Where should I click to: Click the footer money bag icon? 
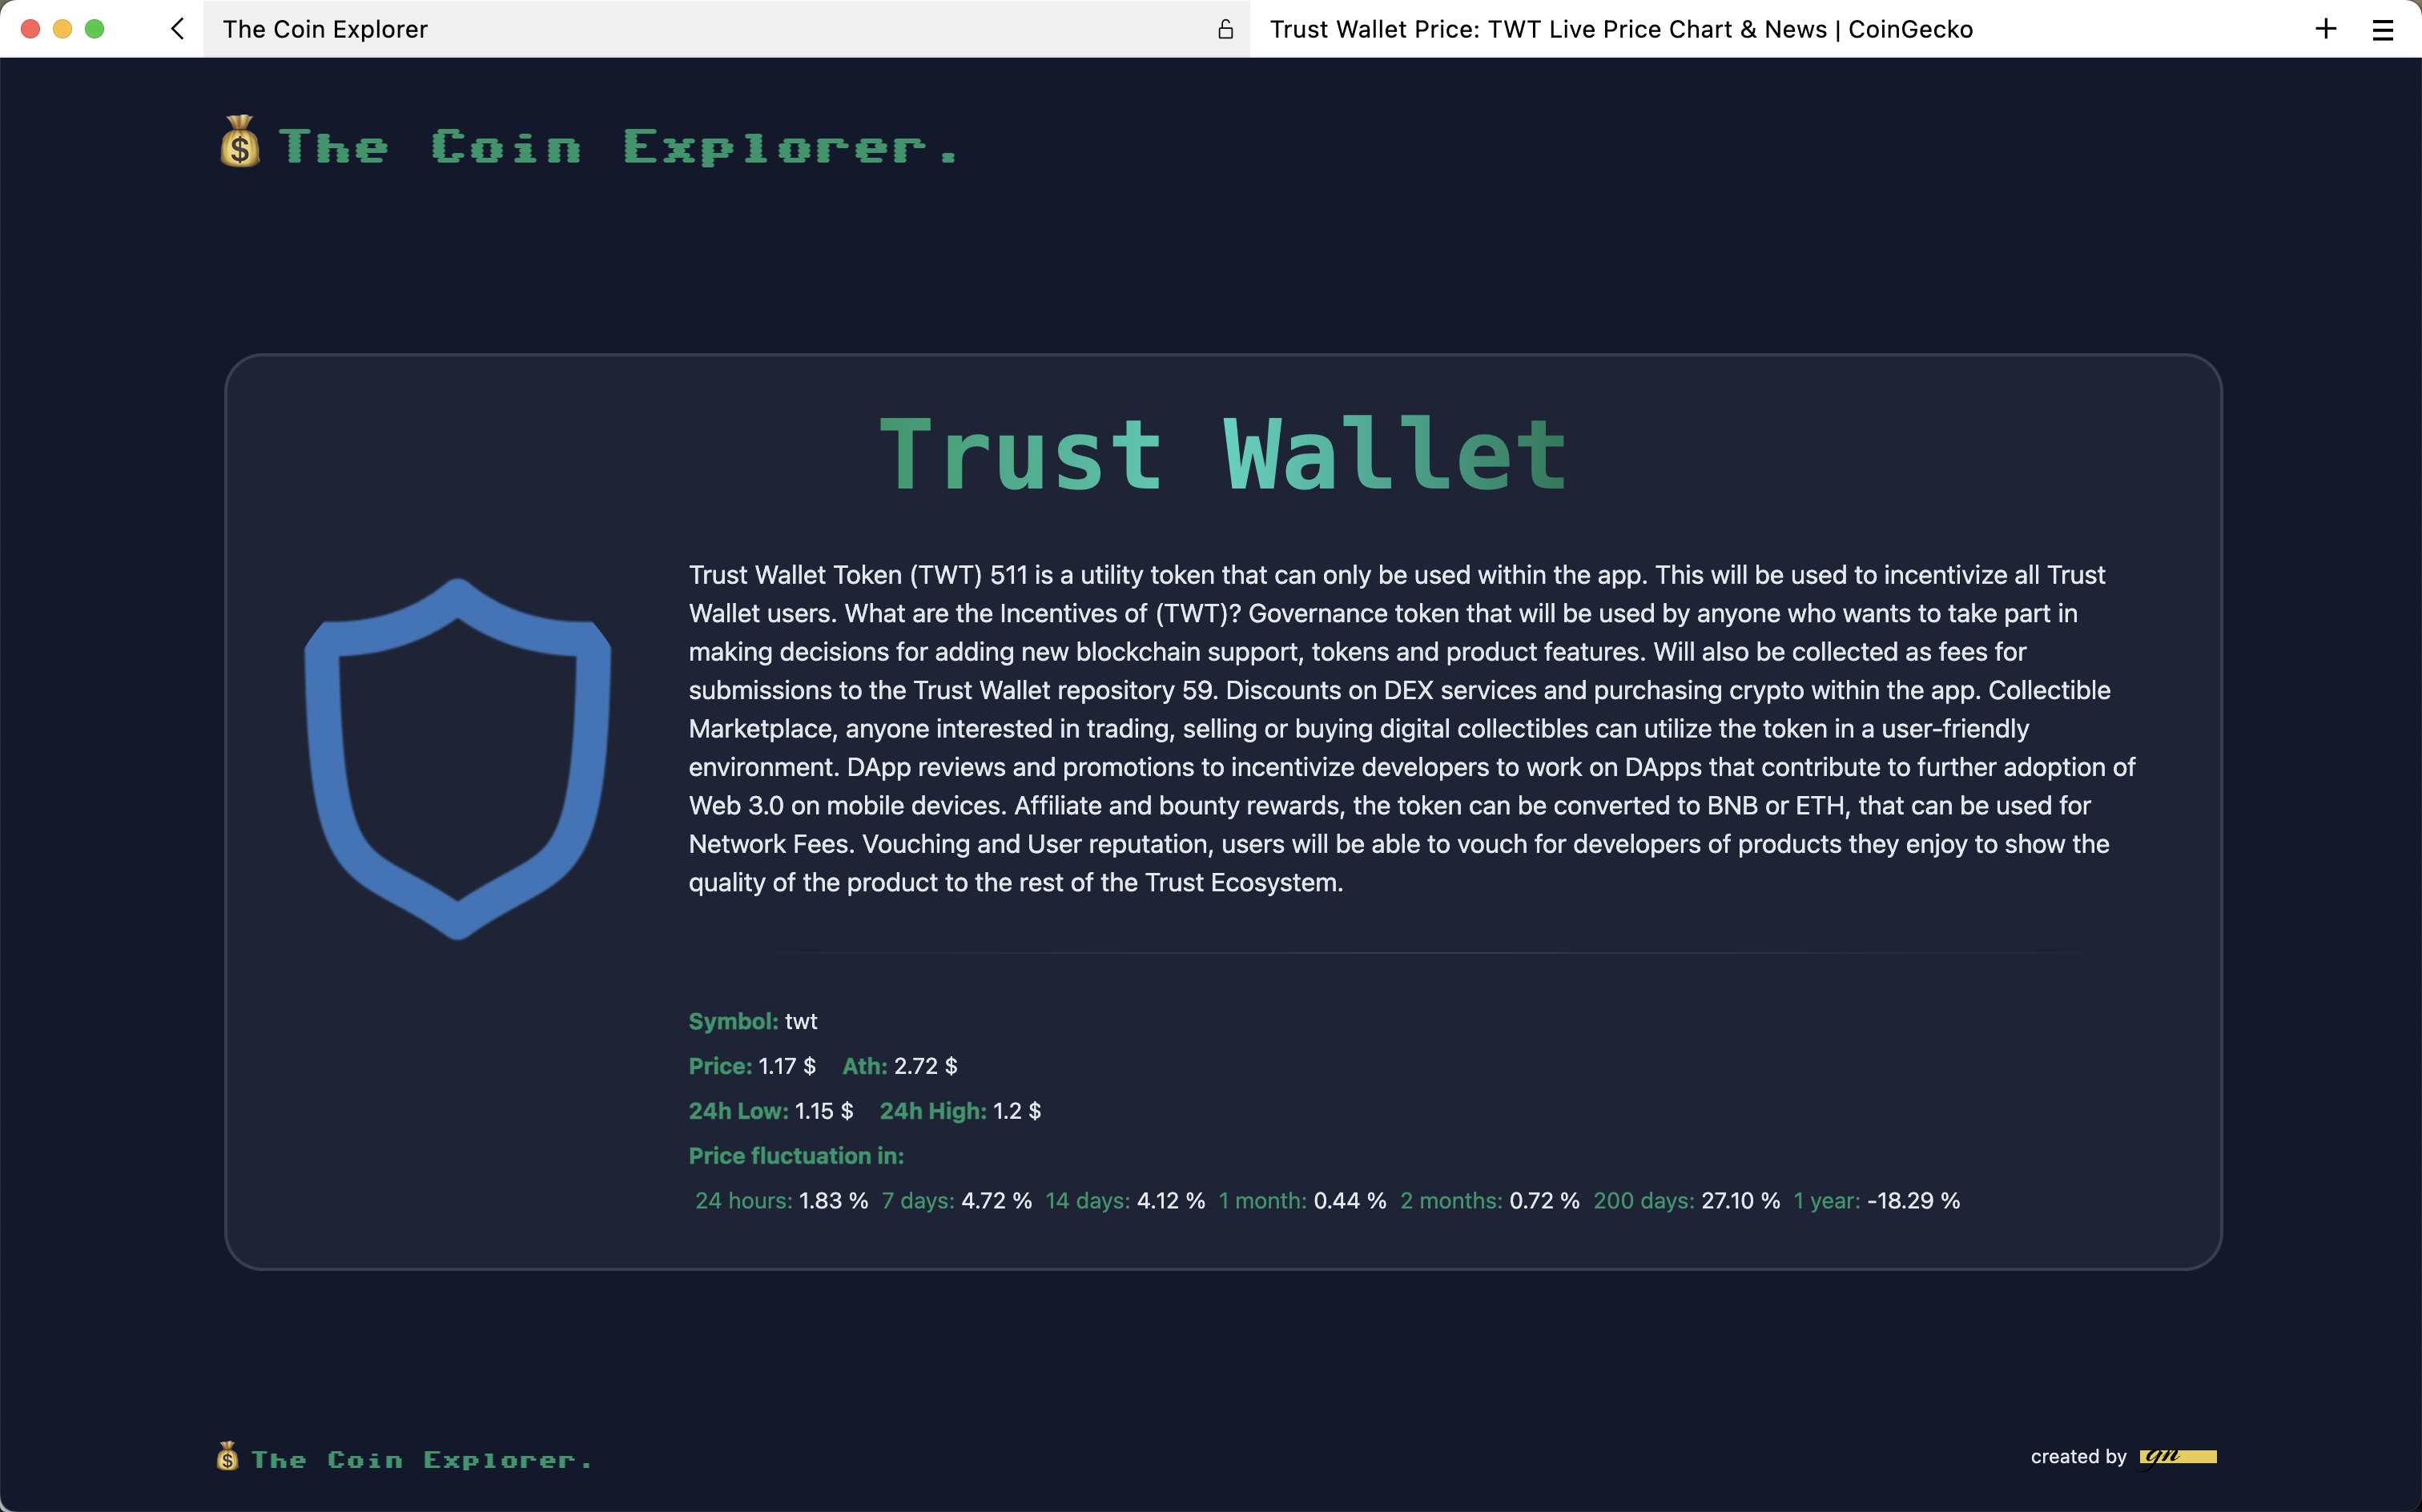click(x=228, y=1456)
